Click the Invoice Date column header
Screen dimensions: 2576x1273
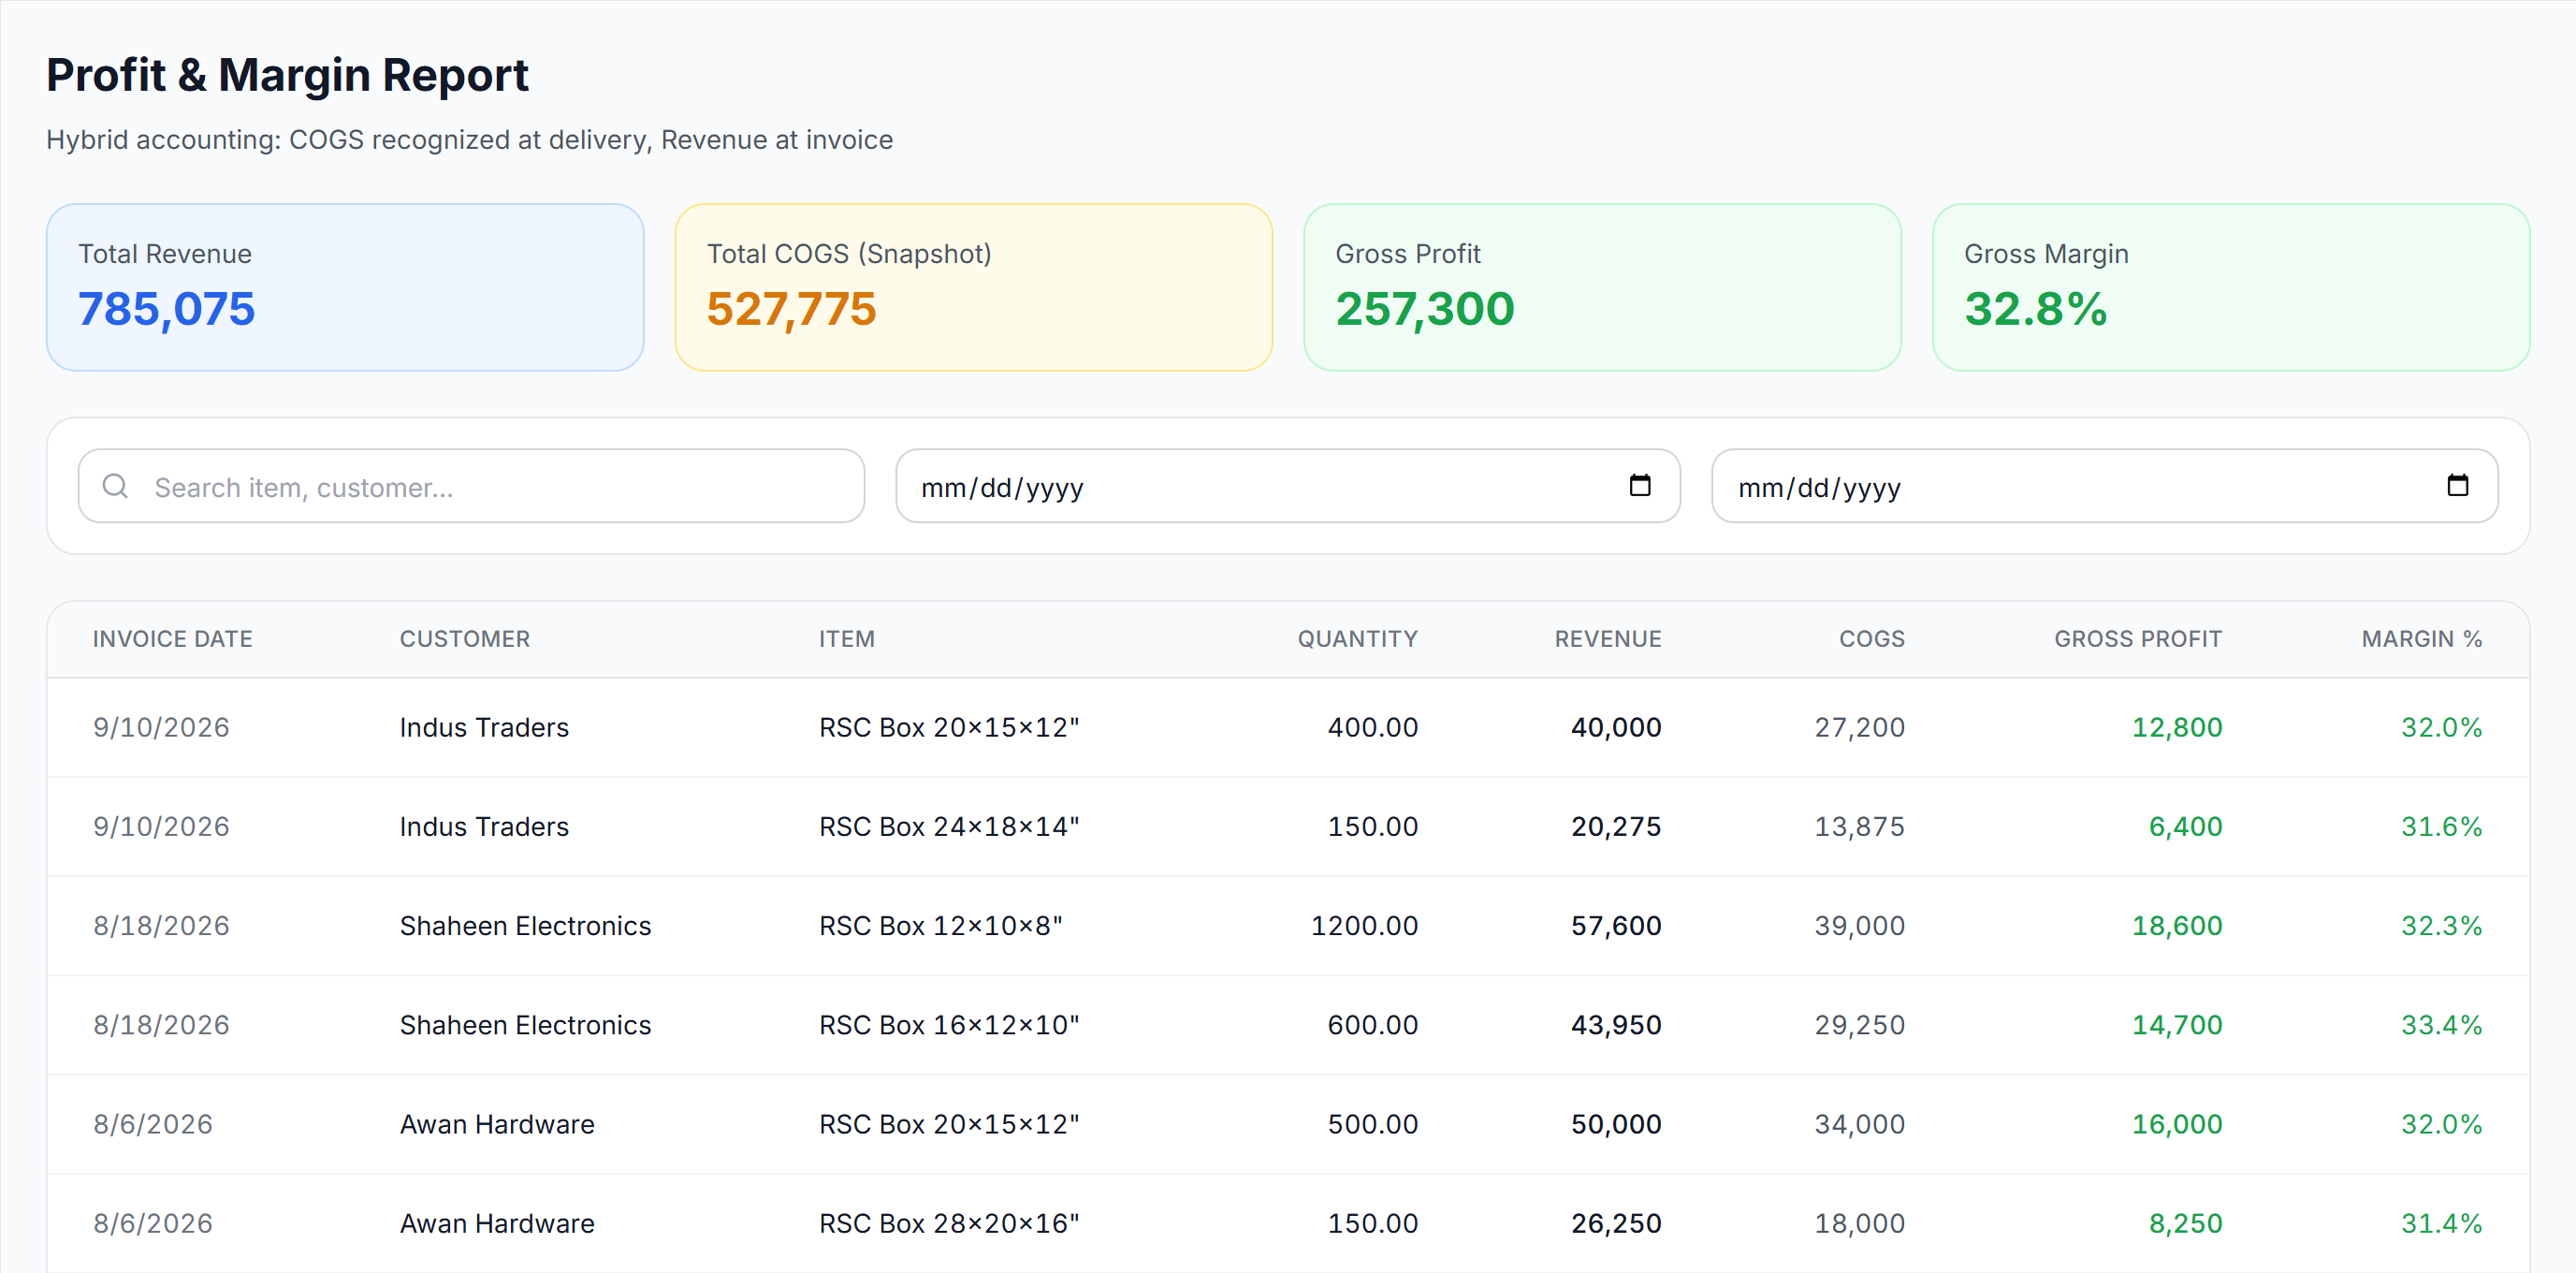(x=173, y=639)
